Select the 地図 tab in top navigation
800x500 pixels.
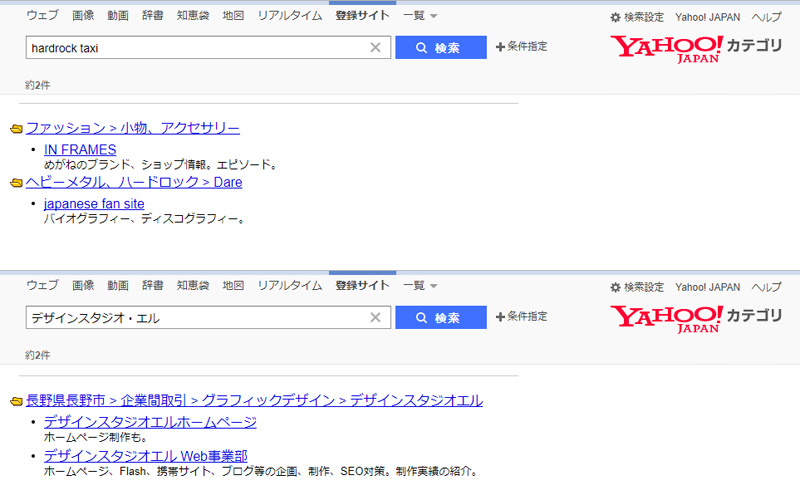coord(233,15)
